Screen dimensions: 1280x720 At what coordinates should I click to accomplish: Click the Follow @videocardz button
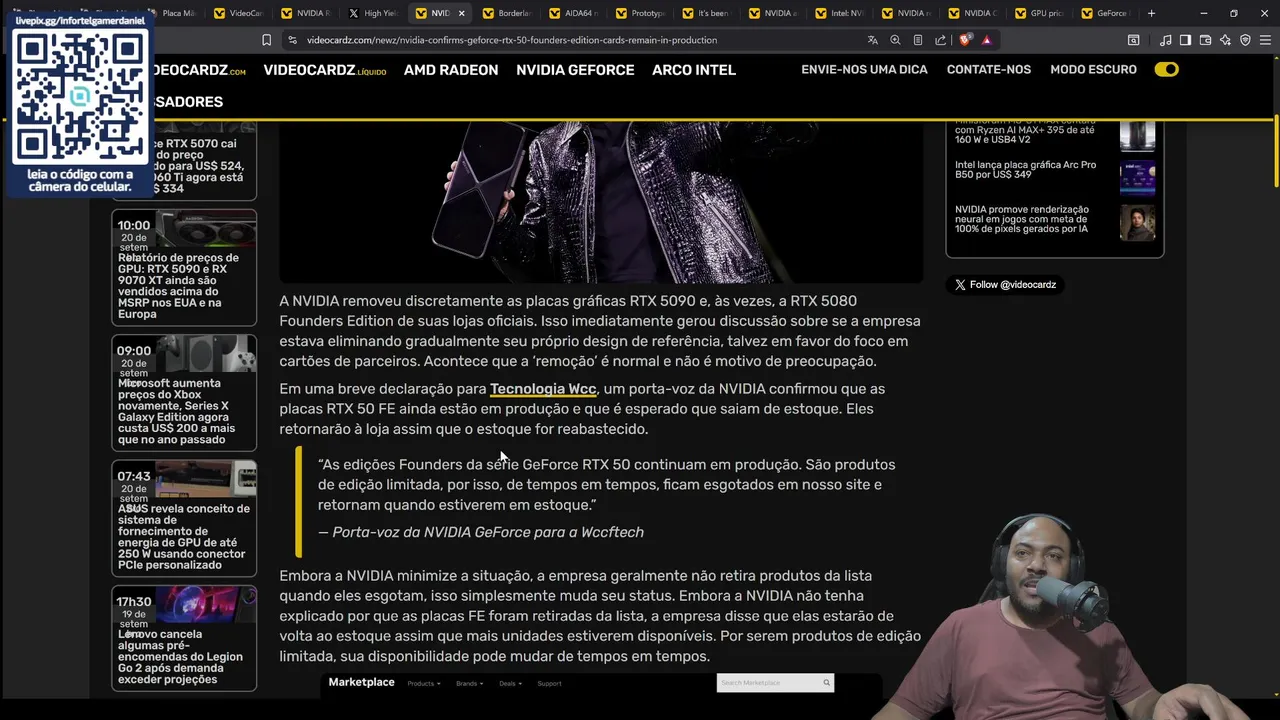1005,285
